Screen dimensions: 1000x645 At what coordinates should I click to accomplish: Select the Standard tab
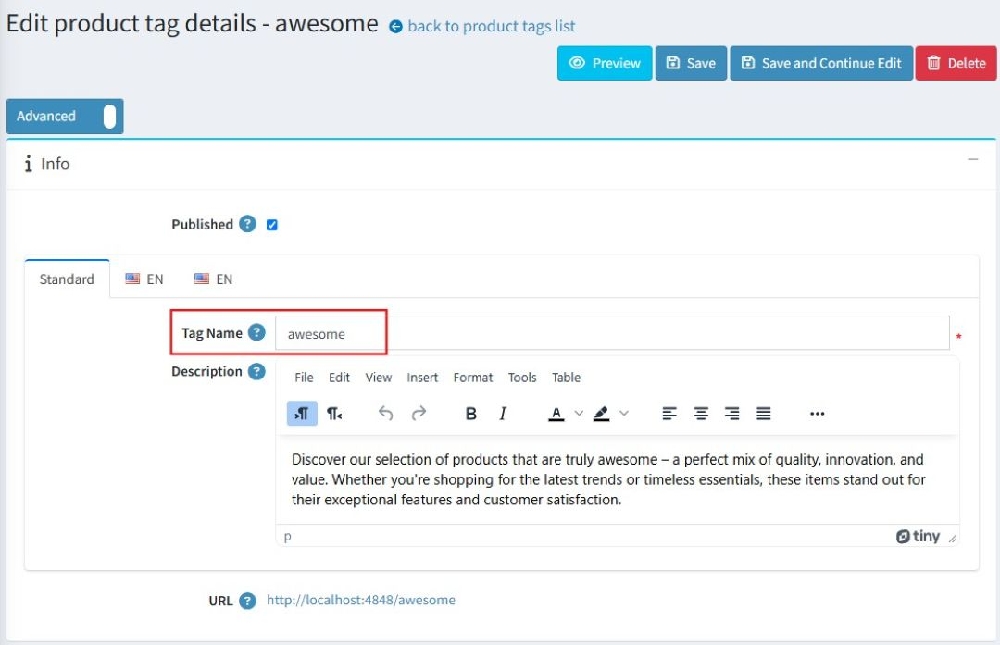67,279
